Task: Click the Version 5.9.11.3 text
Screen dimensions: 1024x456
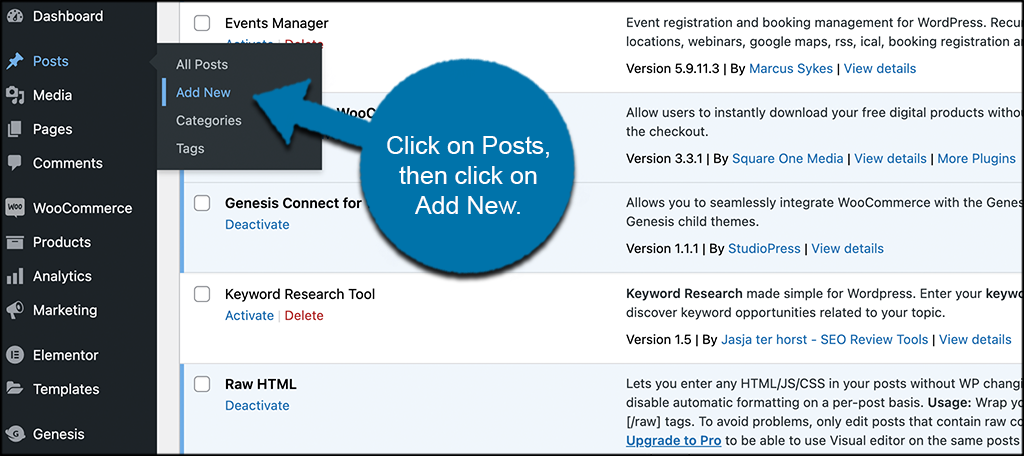Action: tap(673, 69)
